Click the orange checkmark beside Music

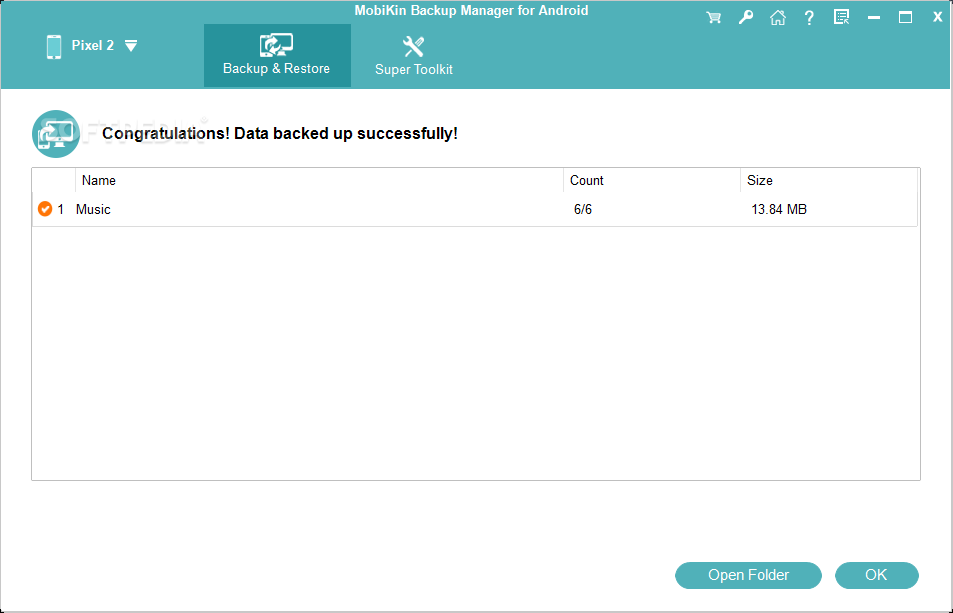tap(45, 209)
